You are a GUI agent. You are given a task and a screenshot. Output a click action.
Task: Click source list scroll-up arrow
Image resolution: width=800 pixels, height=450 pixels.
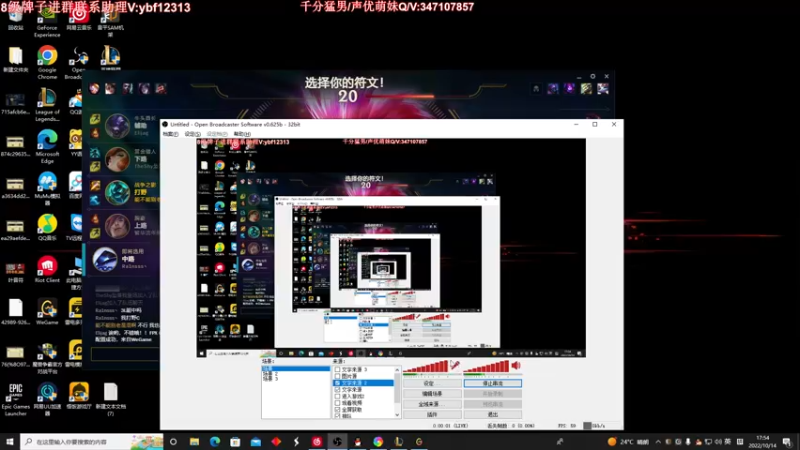tap(397, 369)
